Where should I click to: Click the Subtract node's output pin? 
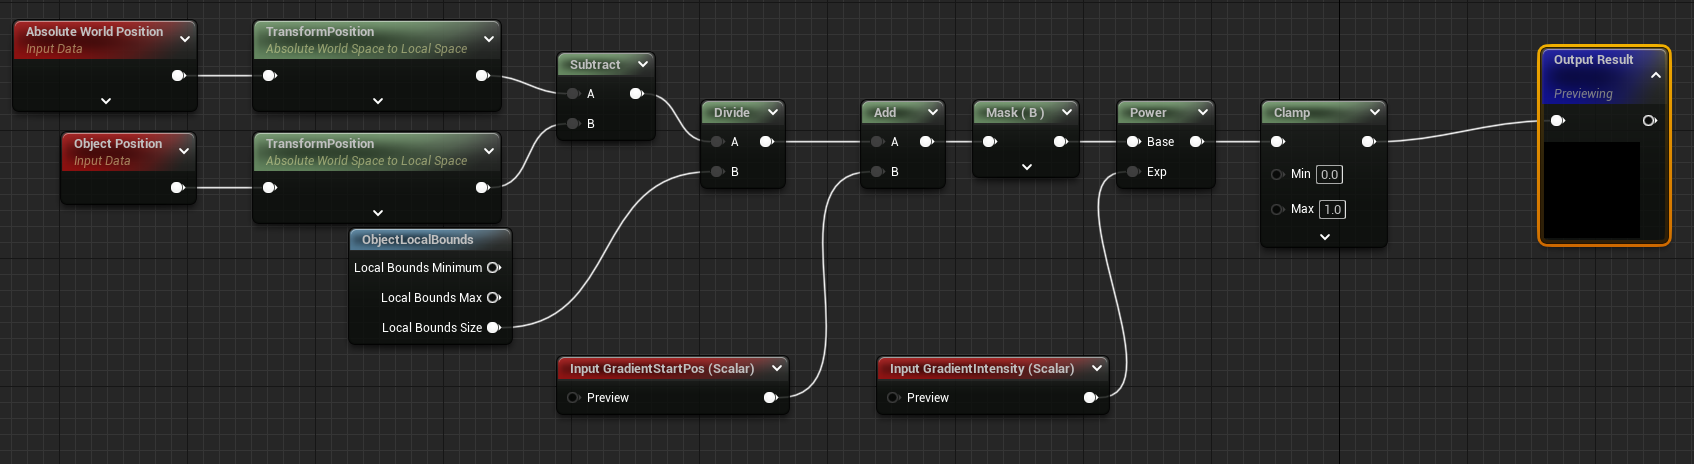(636, 94)
